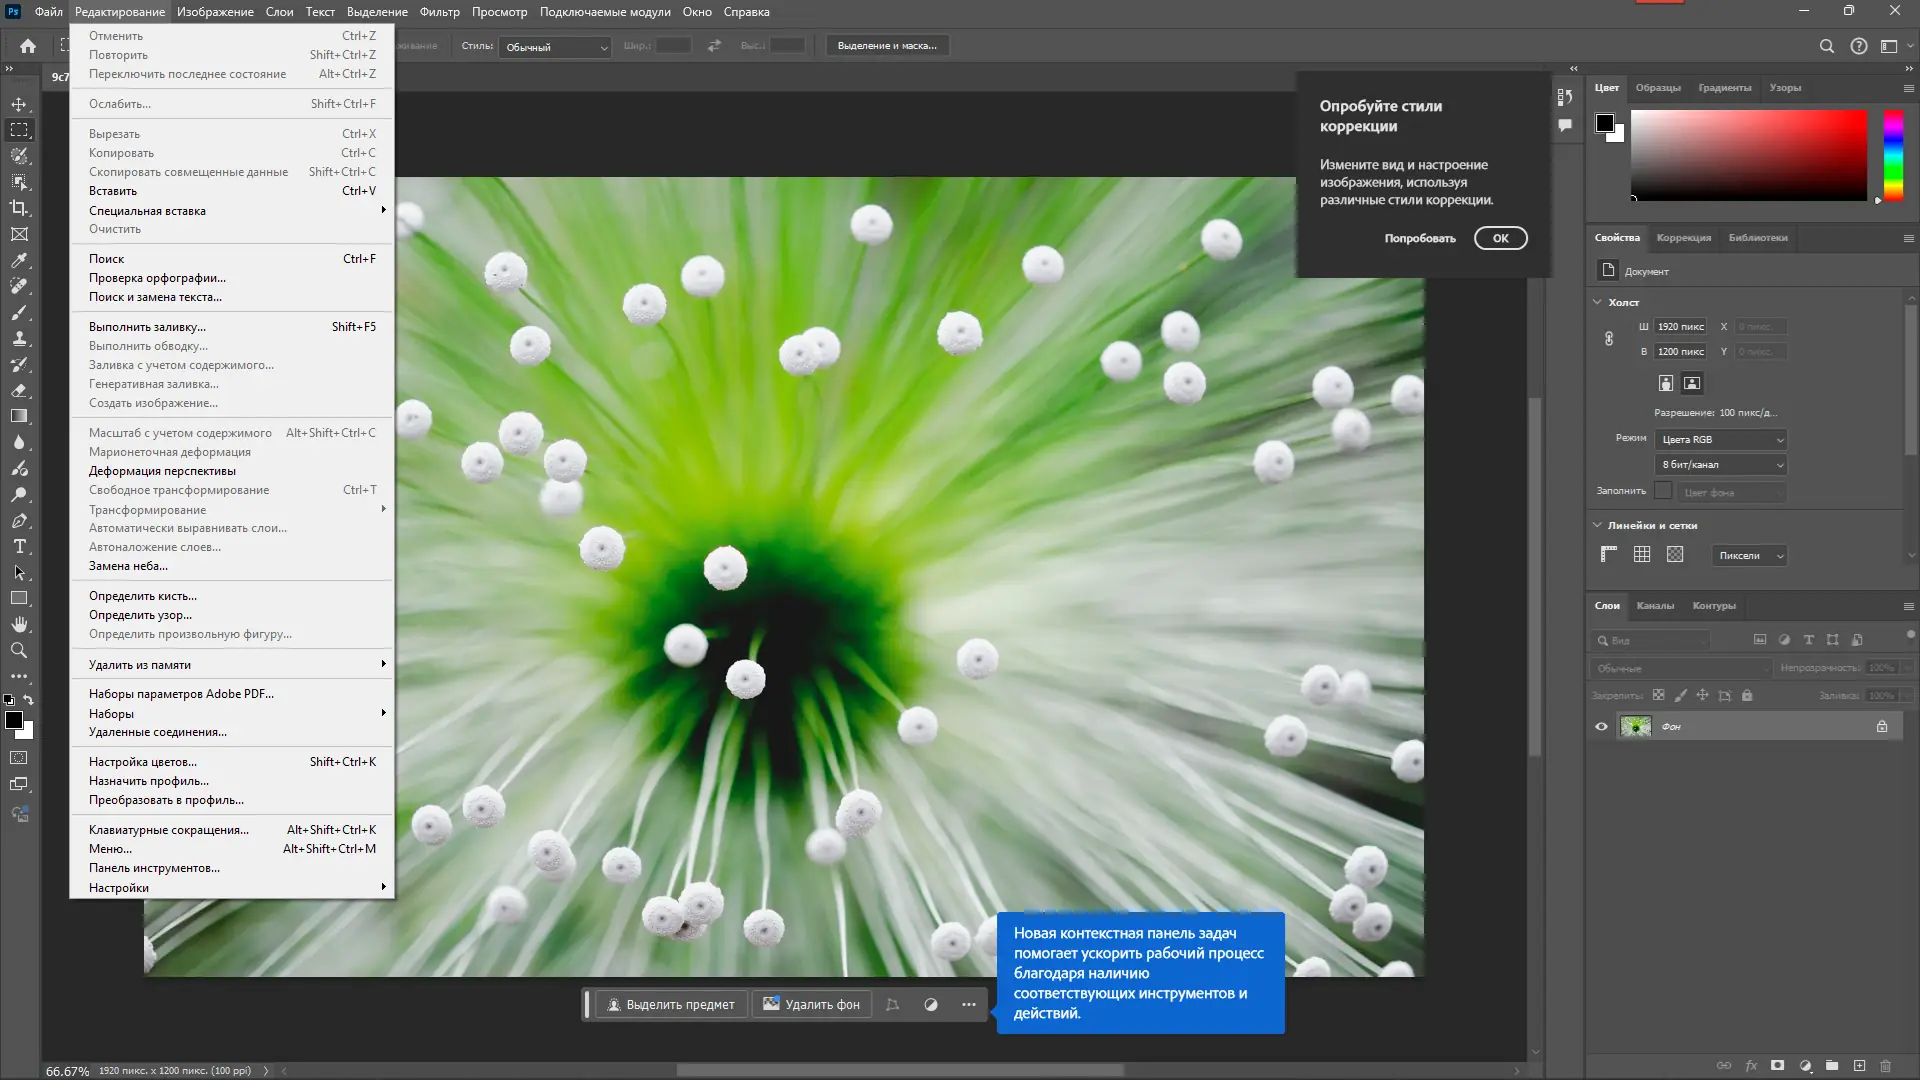Image resolution: width=1920 pixels, height=1080 pixels.
Task: Click the portrait orientation canvas icon
Action: pos(1665,383)
